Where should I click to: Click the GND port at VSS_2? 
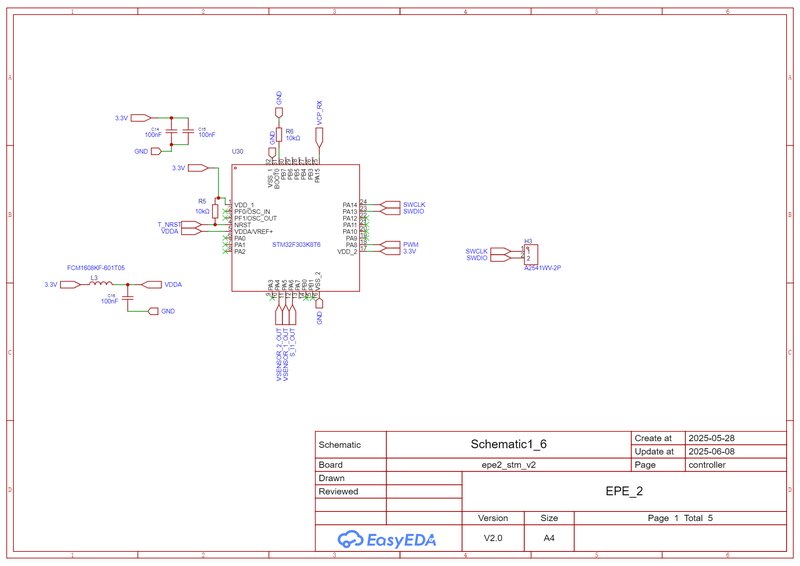click(x=319, y=303)
